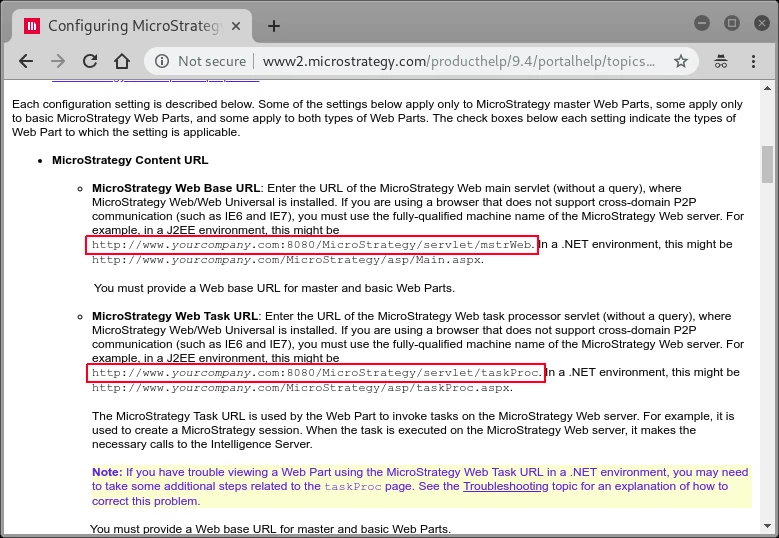
Task: Click the highlighted taskProc servlet example URL
Action: coord(316,373)
